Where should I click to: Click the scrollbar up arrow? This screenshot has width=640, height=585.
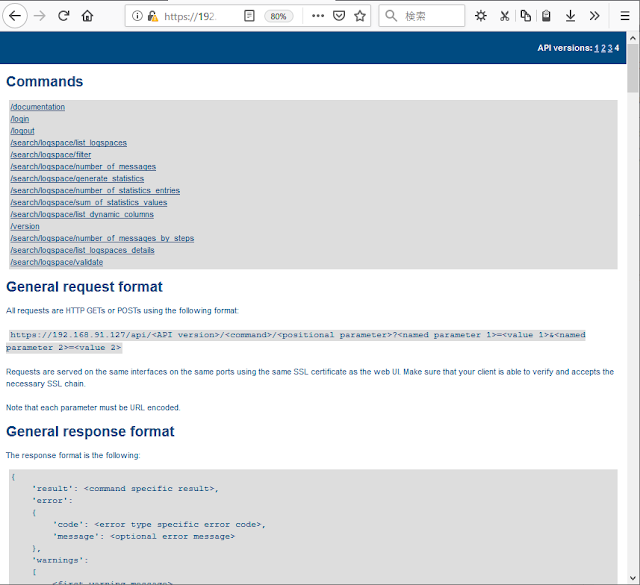pyautogui.click(x=633, y=38)
